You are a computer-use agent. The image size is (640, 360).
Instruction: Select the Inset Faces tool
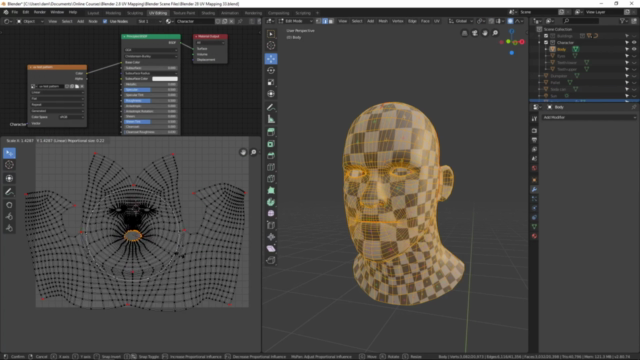click(x=271, y=144)
